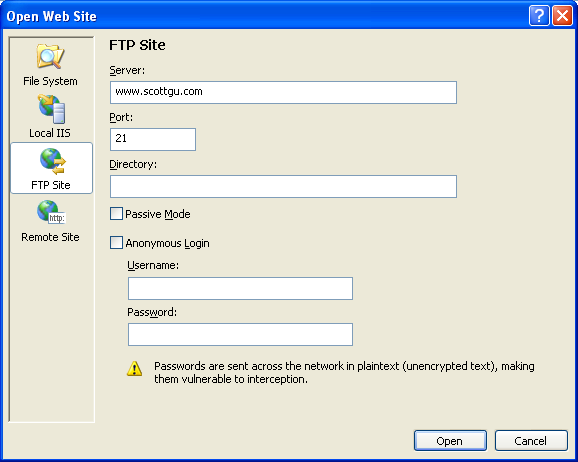Click the Local IIS label in sidebar

(x=50, y=133)
